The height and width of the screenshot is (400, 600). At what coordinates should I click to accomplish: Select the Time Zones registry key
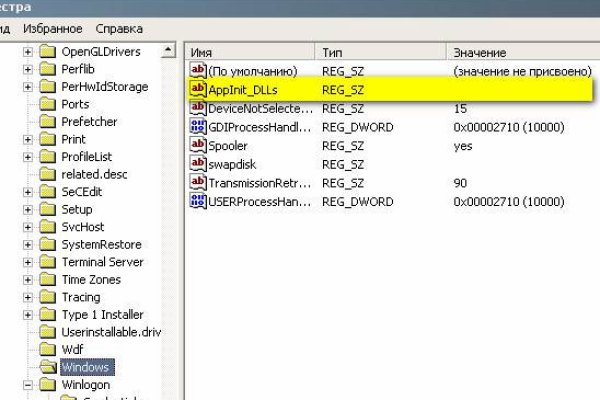pyautogui.click(x=90, y=279)
